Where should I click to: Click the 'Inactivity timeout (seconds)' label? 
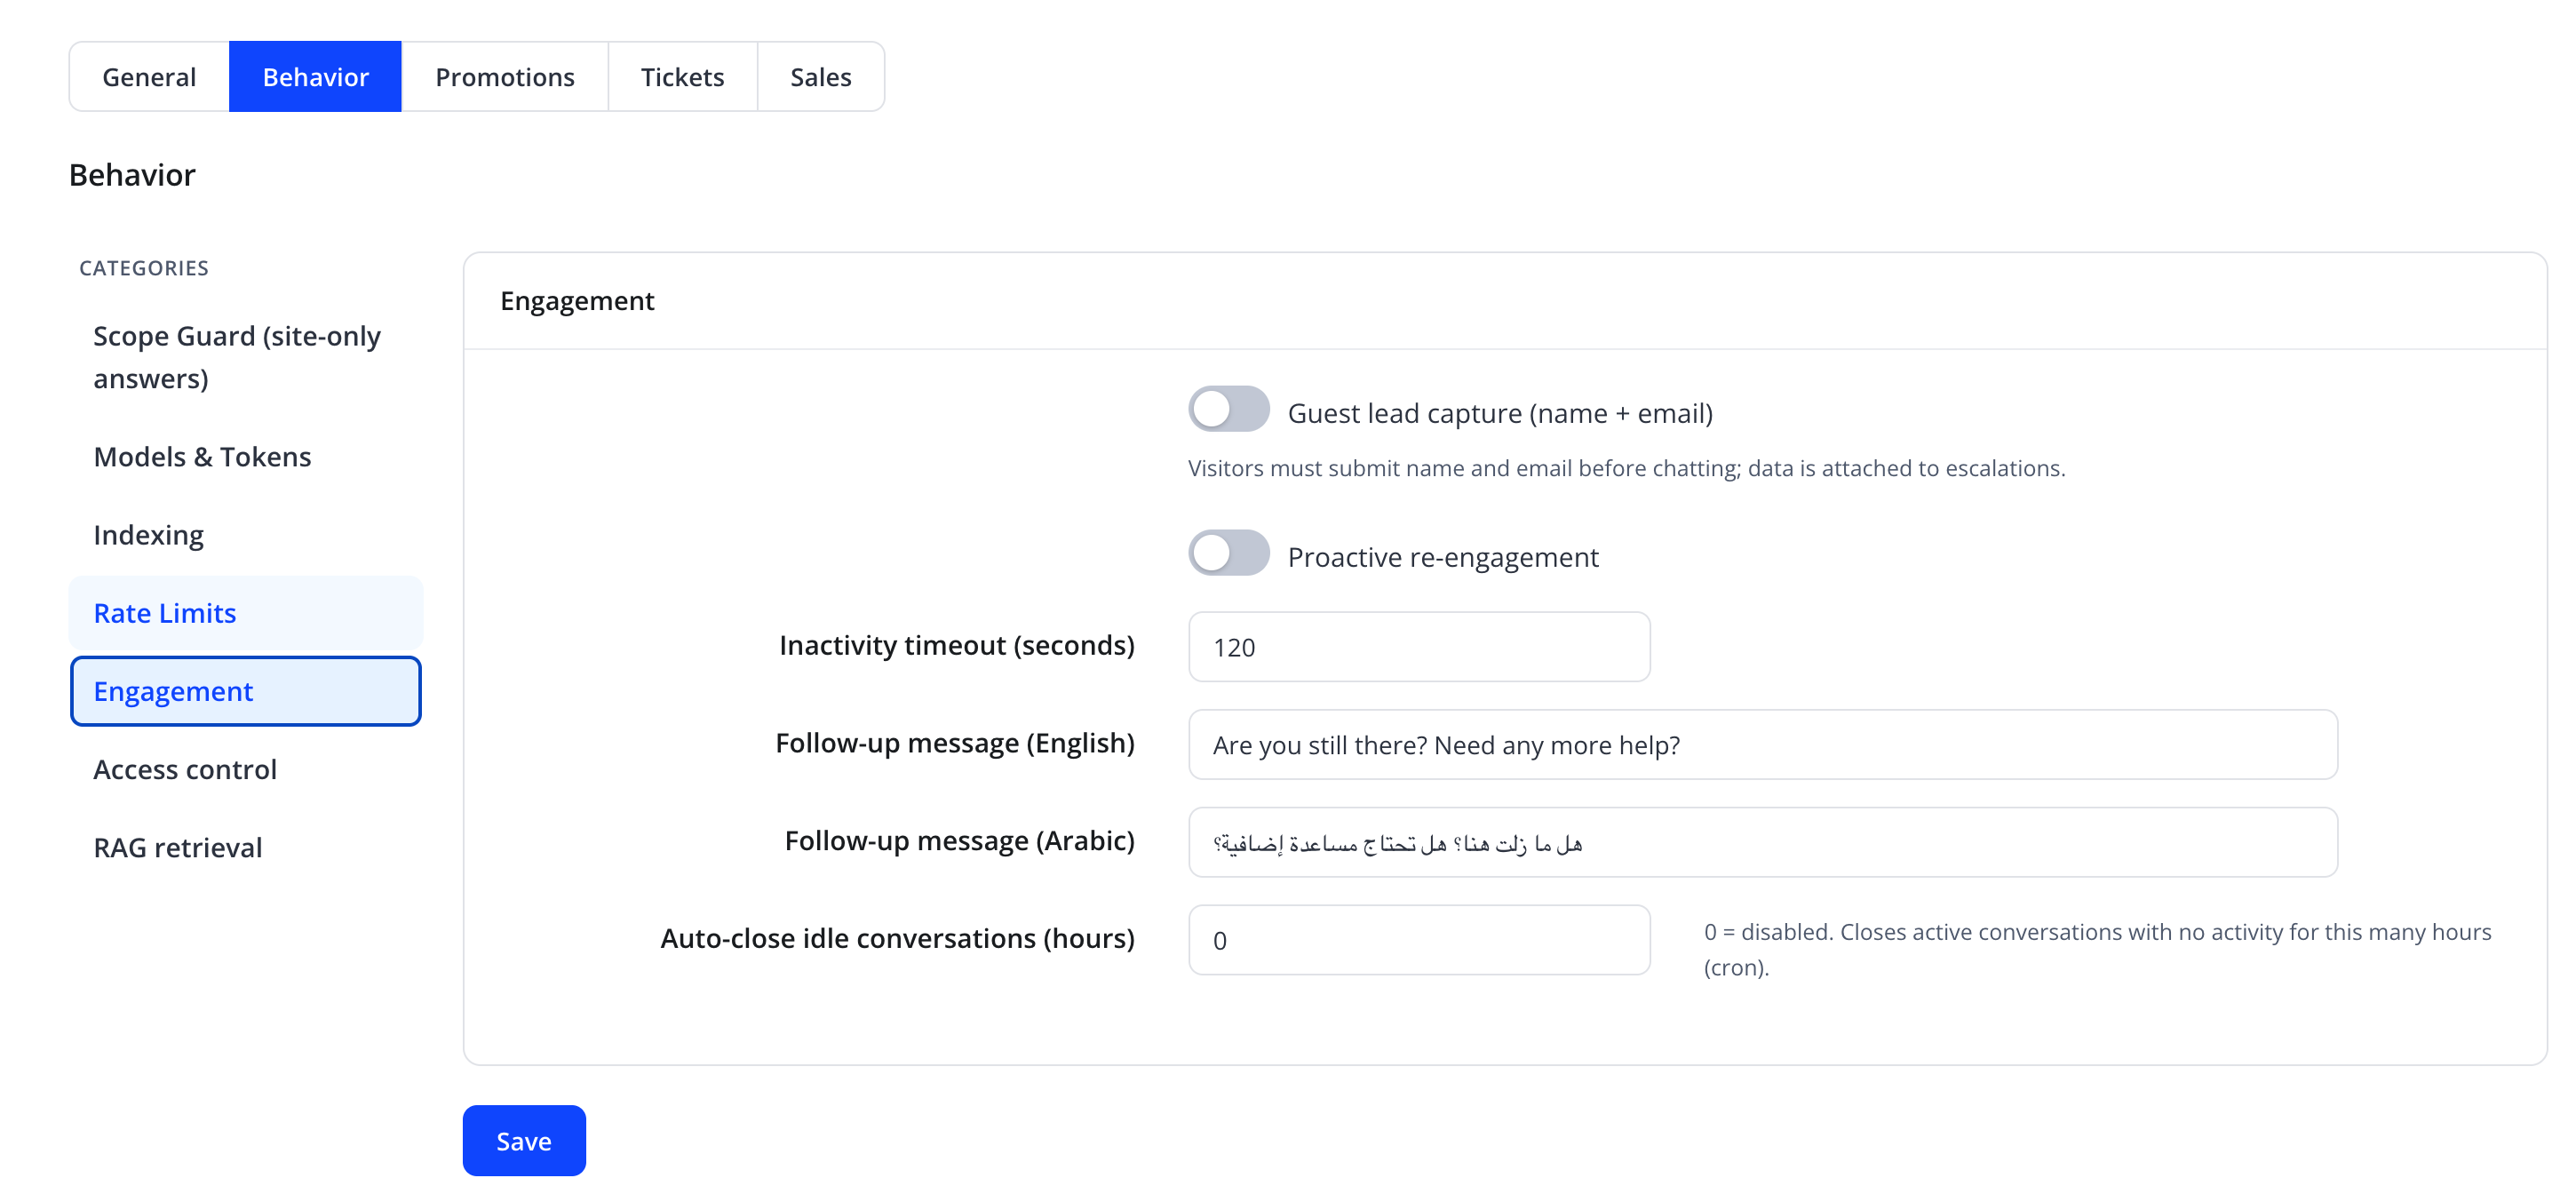[957, 646]
